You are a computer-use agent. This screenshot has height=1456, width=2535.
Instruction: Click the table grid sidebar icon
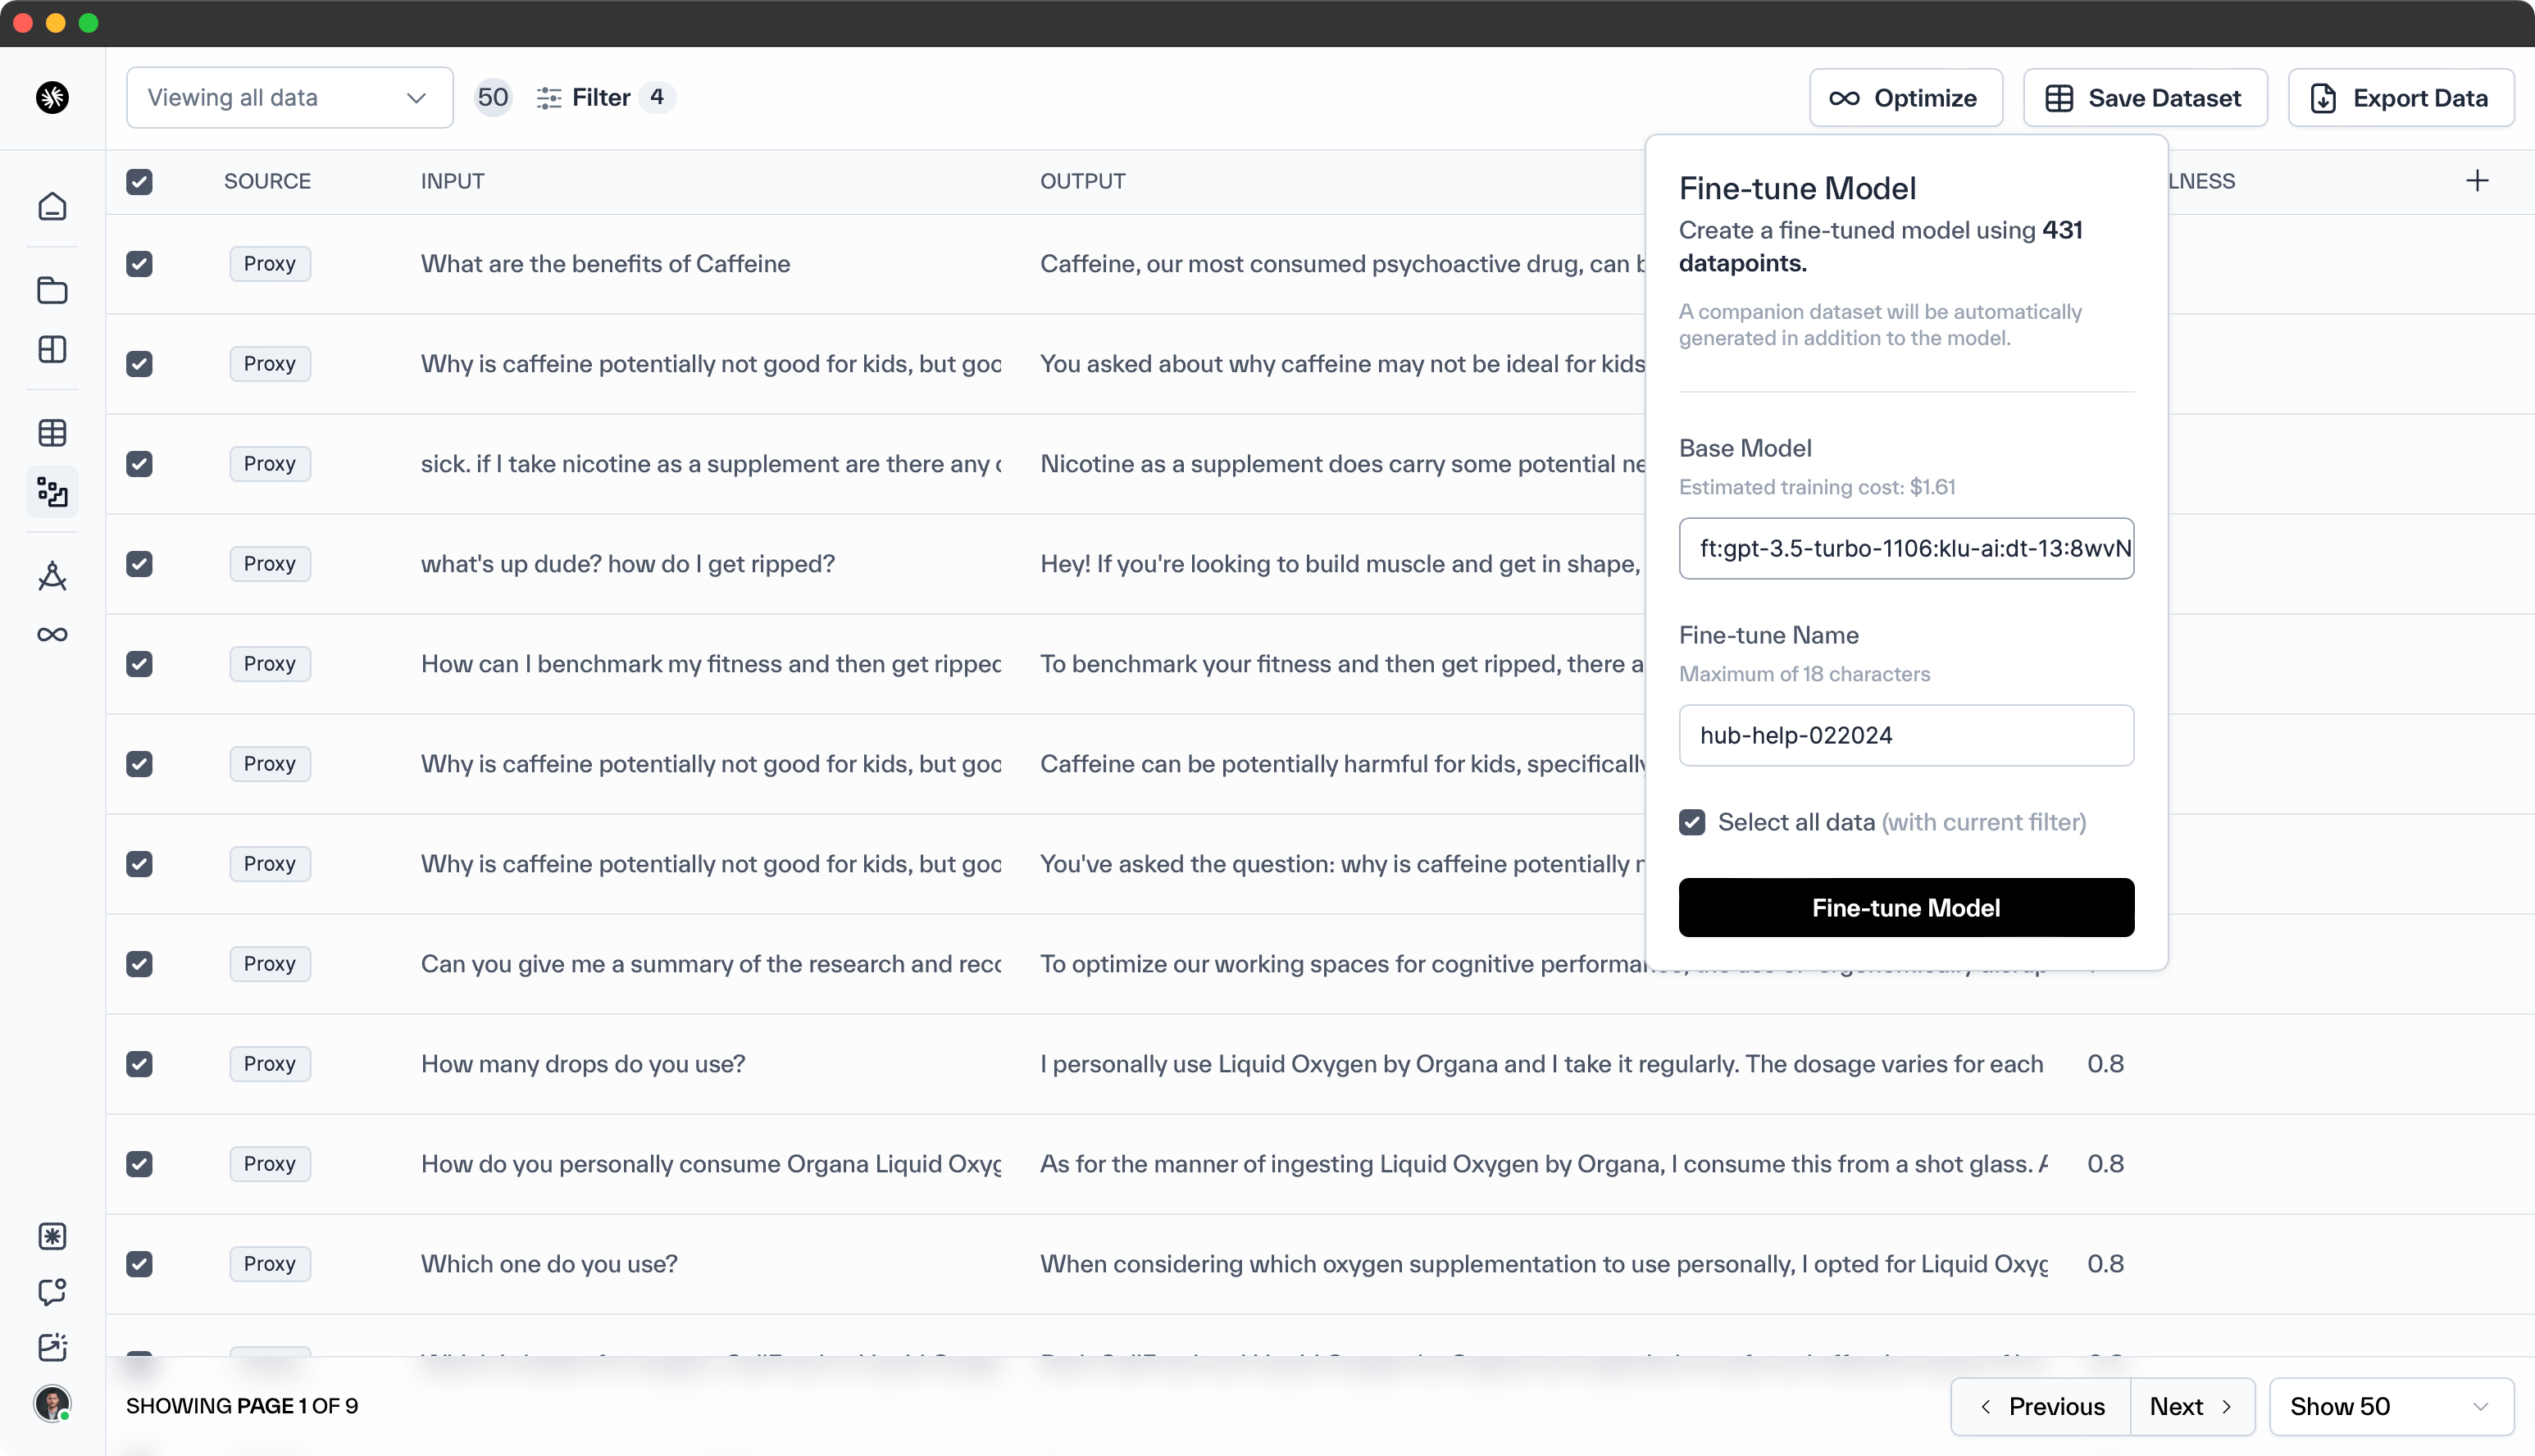(52, 433)
